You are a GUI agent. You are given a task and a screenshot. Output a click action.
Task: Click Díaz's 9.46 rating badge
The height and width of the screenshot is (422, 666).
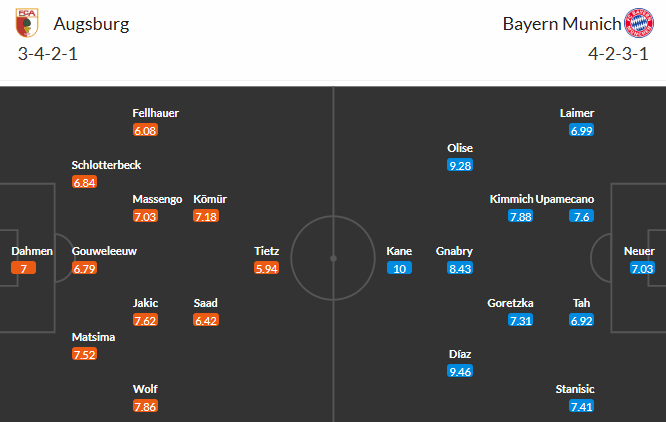point(460,371)
